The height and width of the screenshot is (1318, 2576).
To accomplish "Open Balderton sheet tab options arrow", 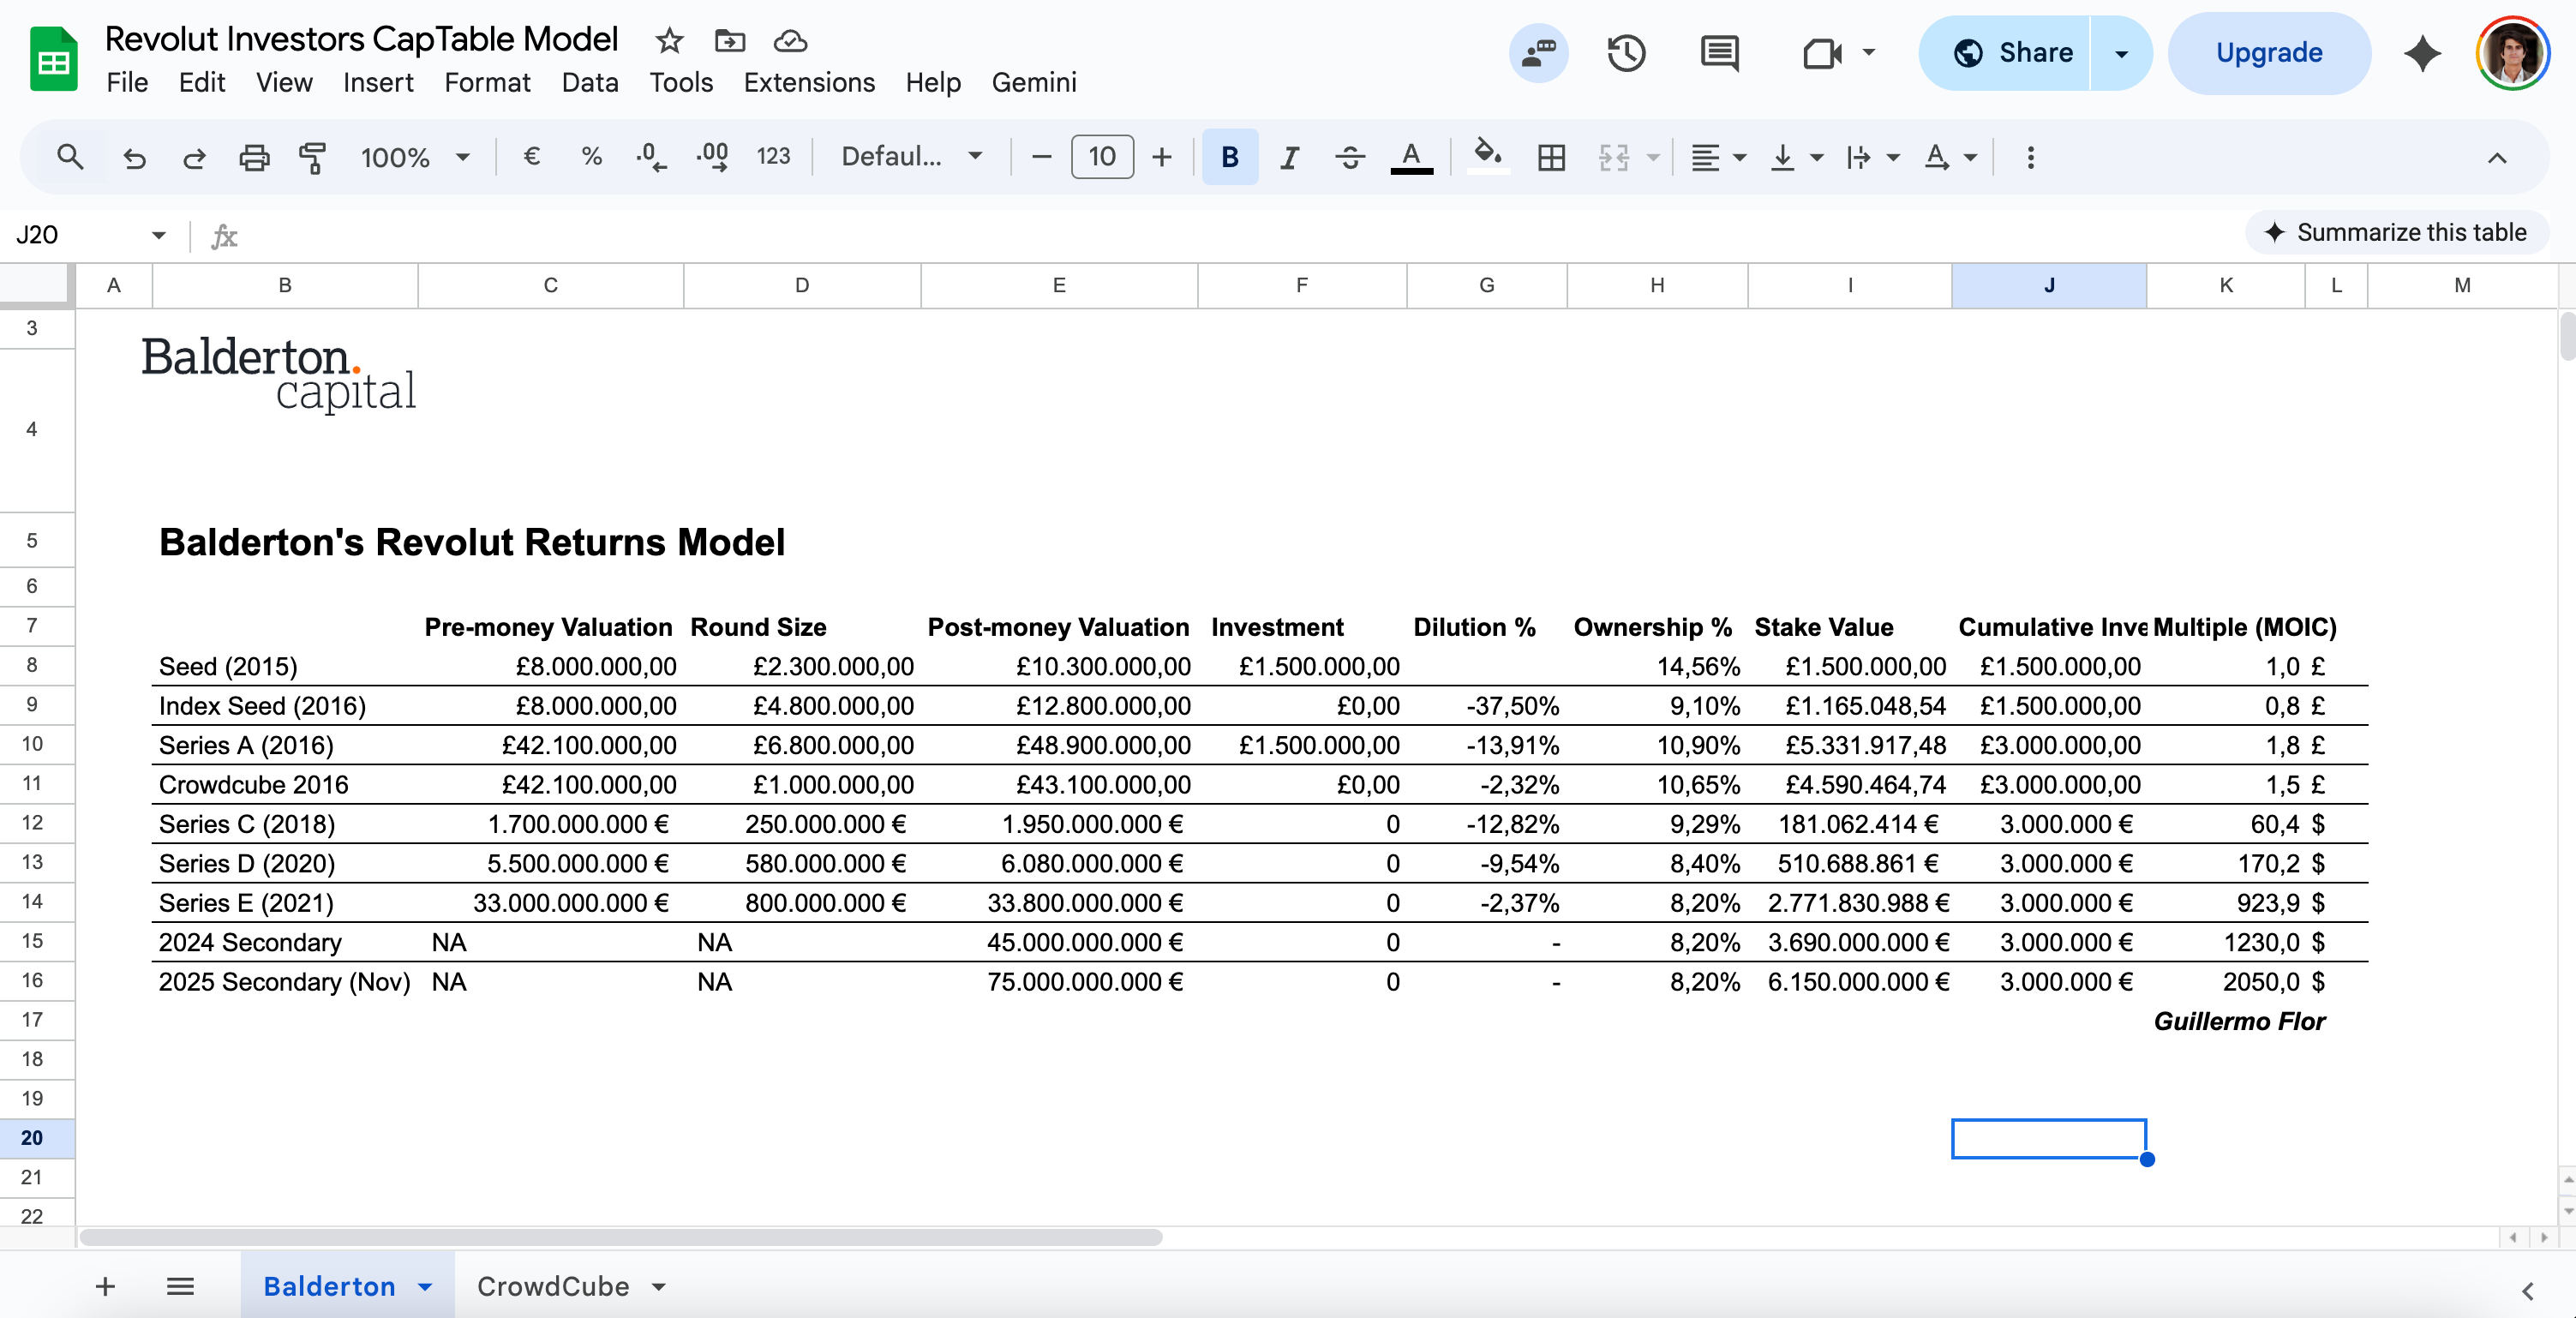I will point(425,1286).
